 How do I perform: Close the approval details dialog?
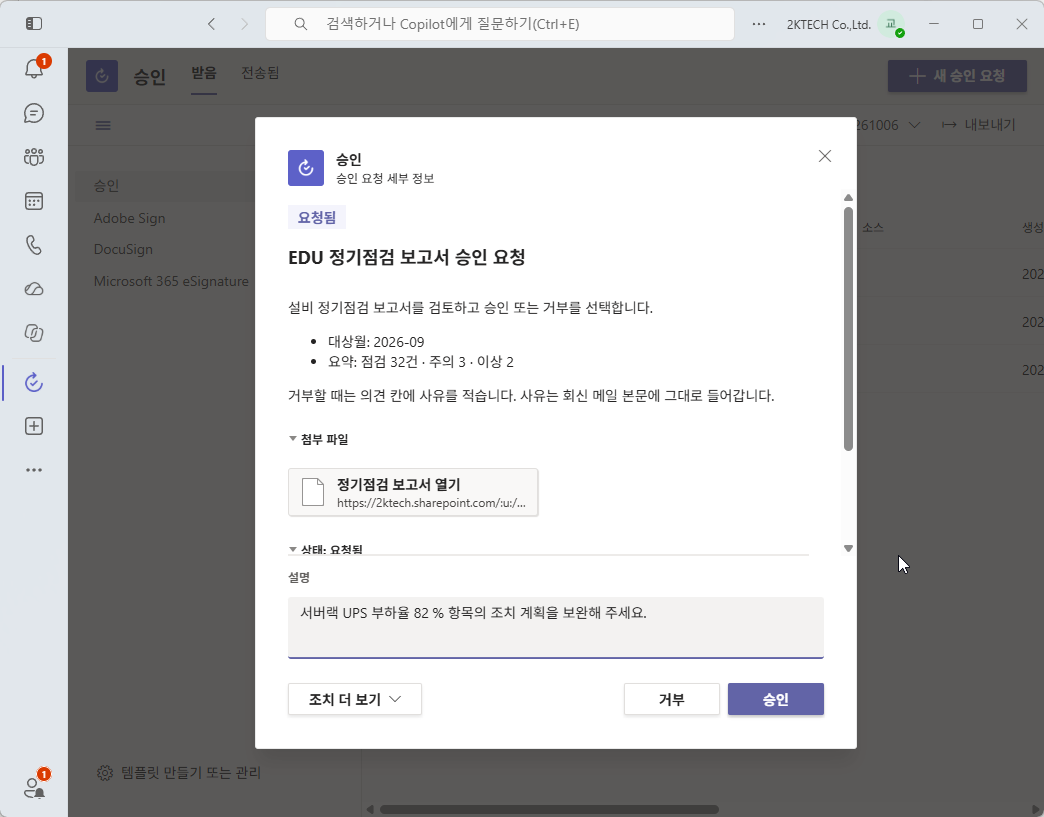point(824,156)
